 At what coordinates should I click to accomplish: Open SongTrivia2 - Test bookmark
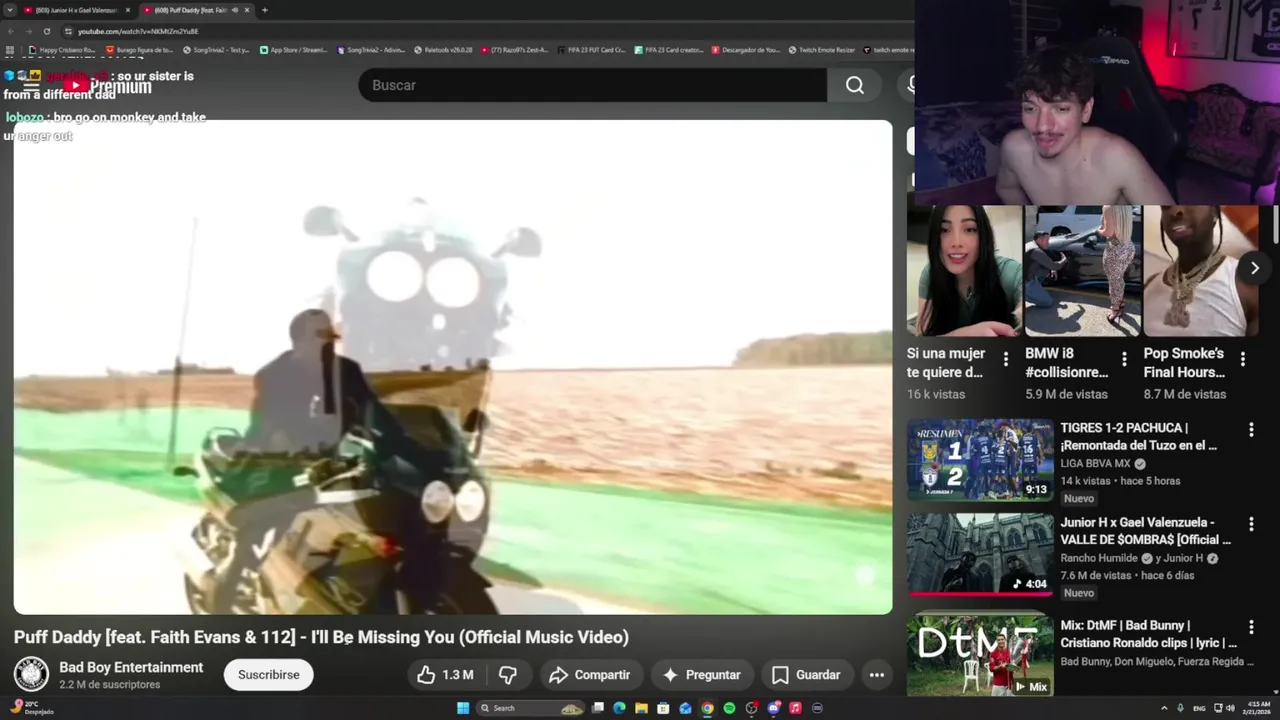(216, 49)
